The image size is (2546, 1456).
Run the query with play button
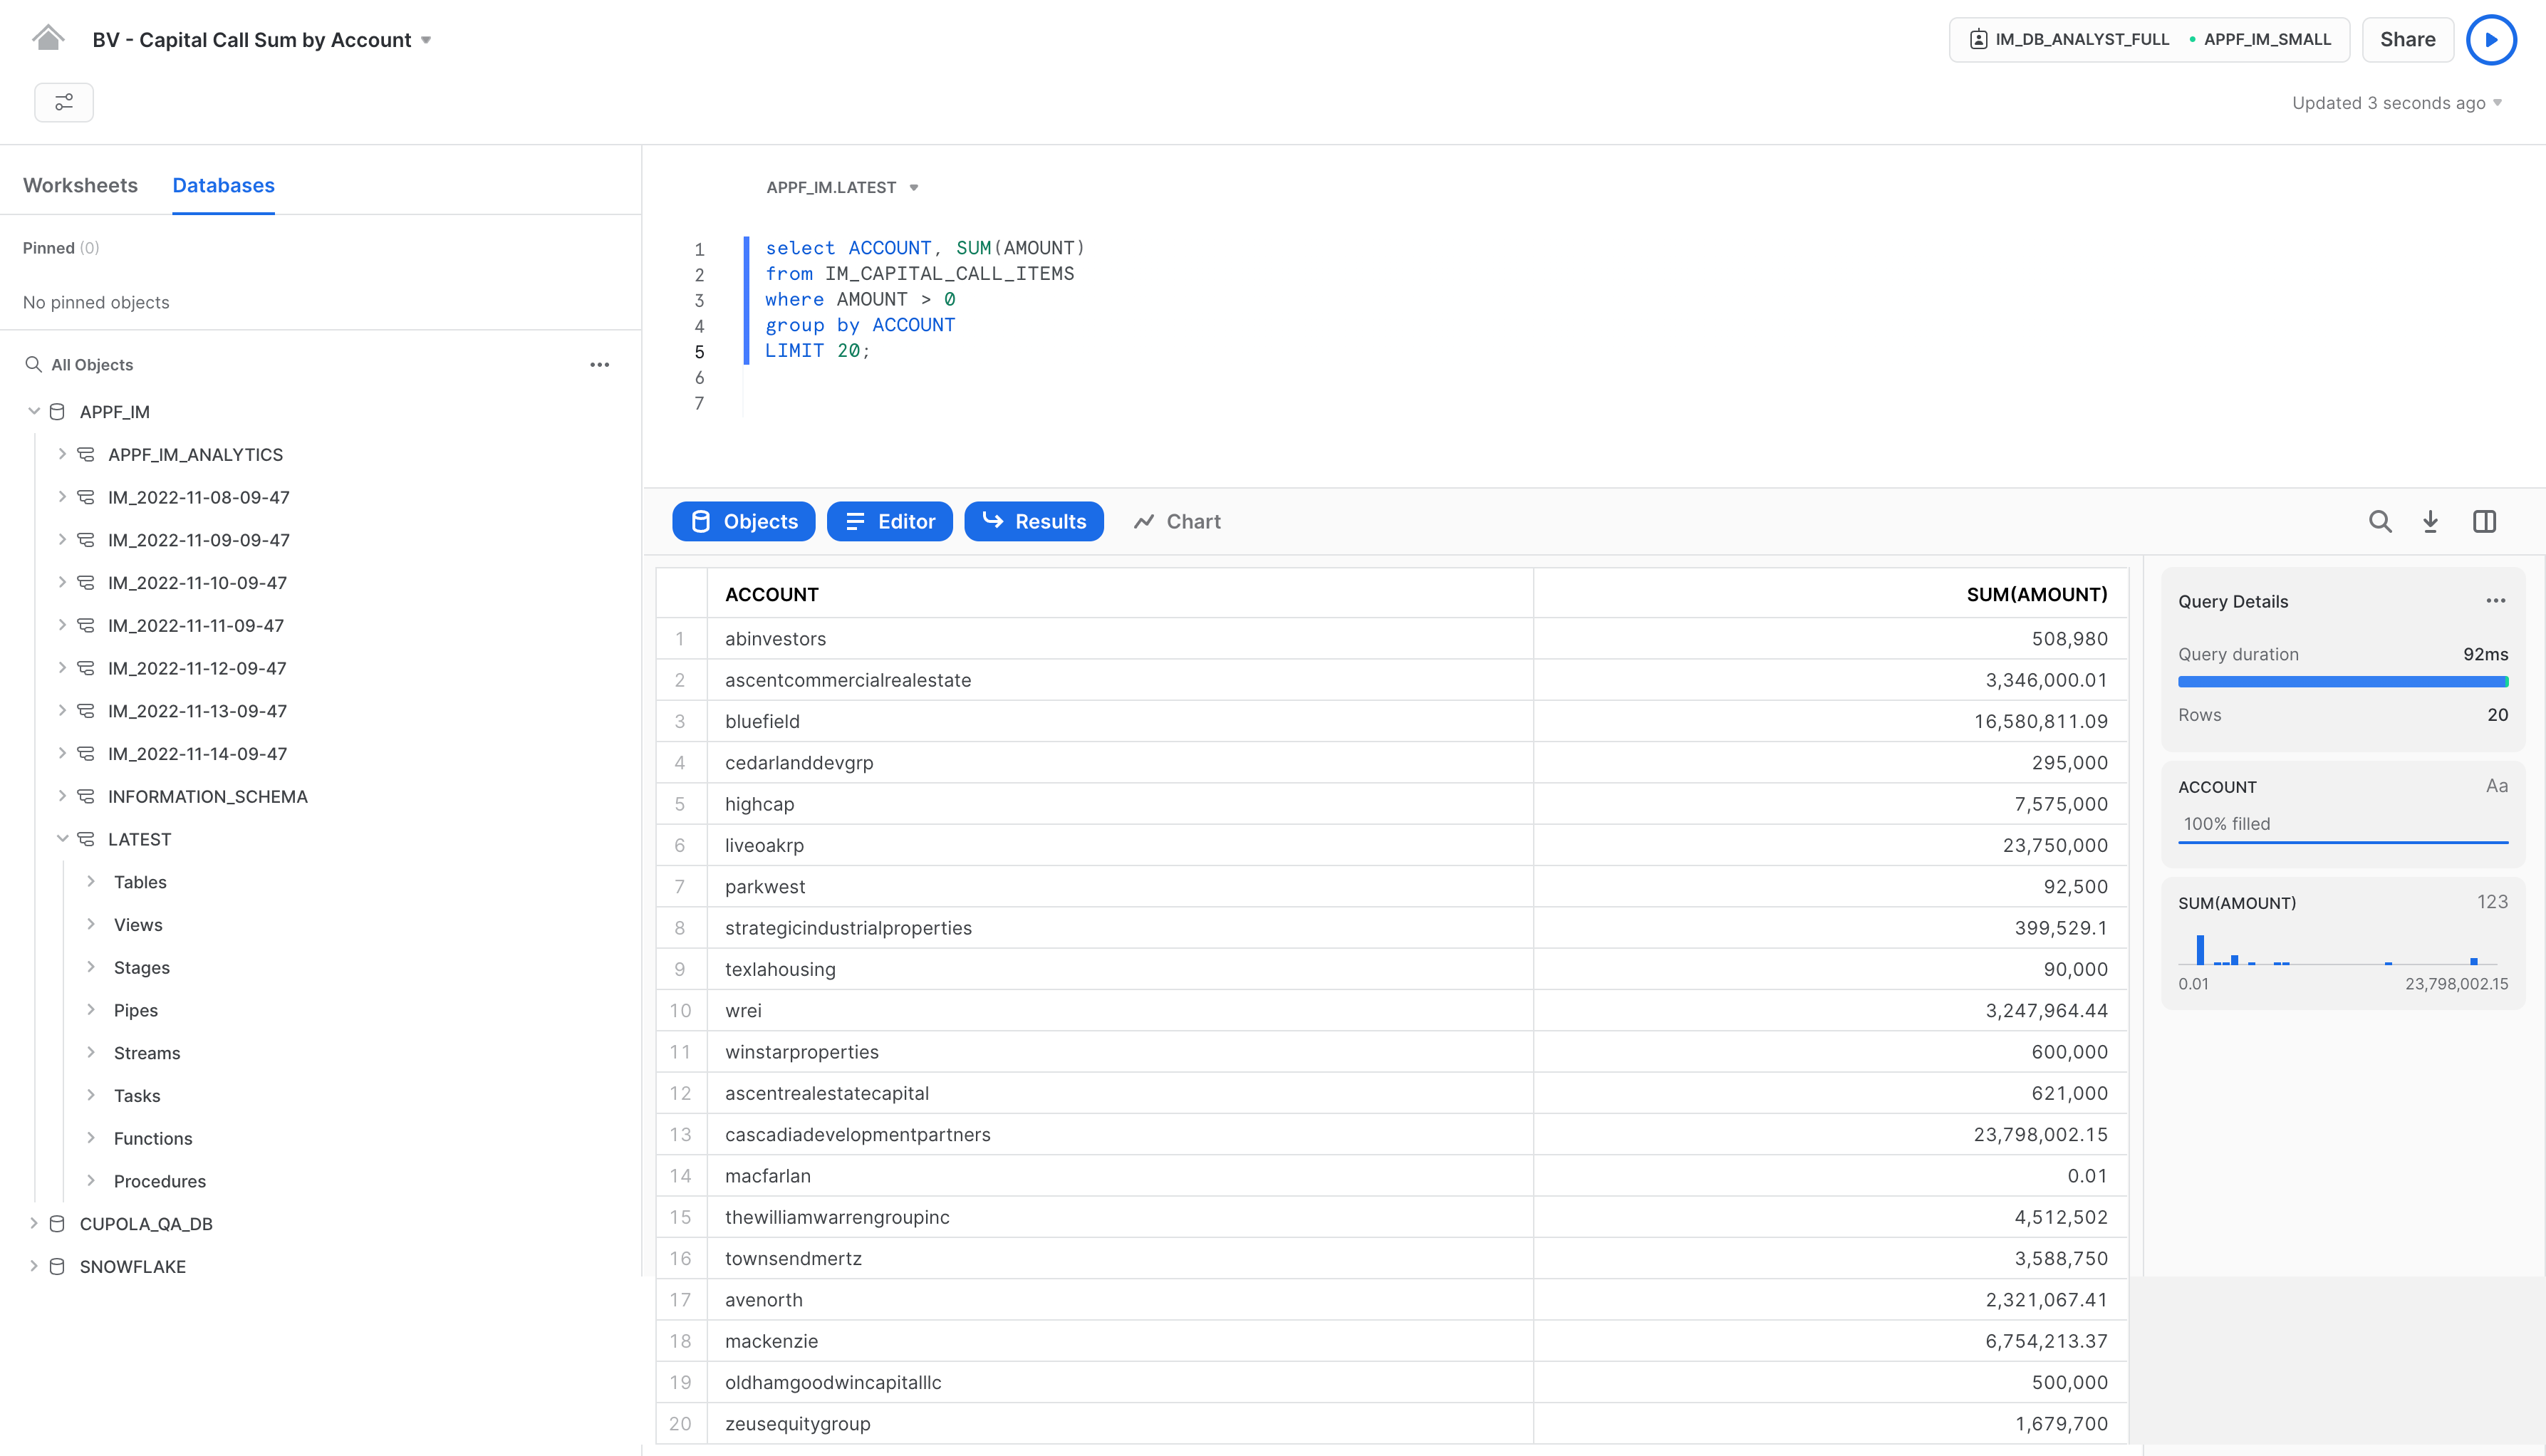coord(2490,40)
